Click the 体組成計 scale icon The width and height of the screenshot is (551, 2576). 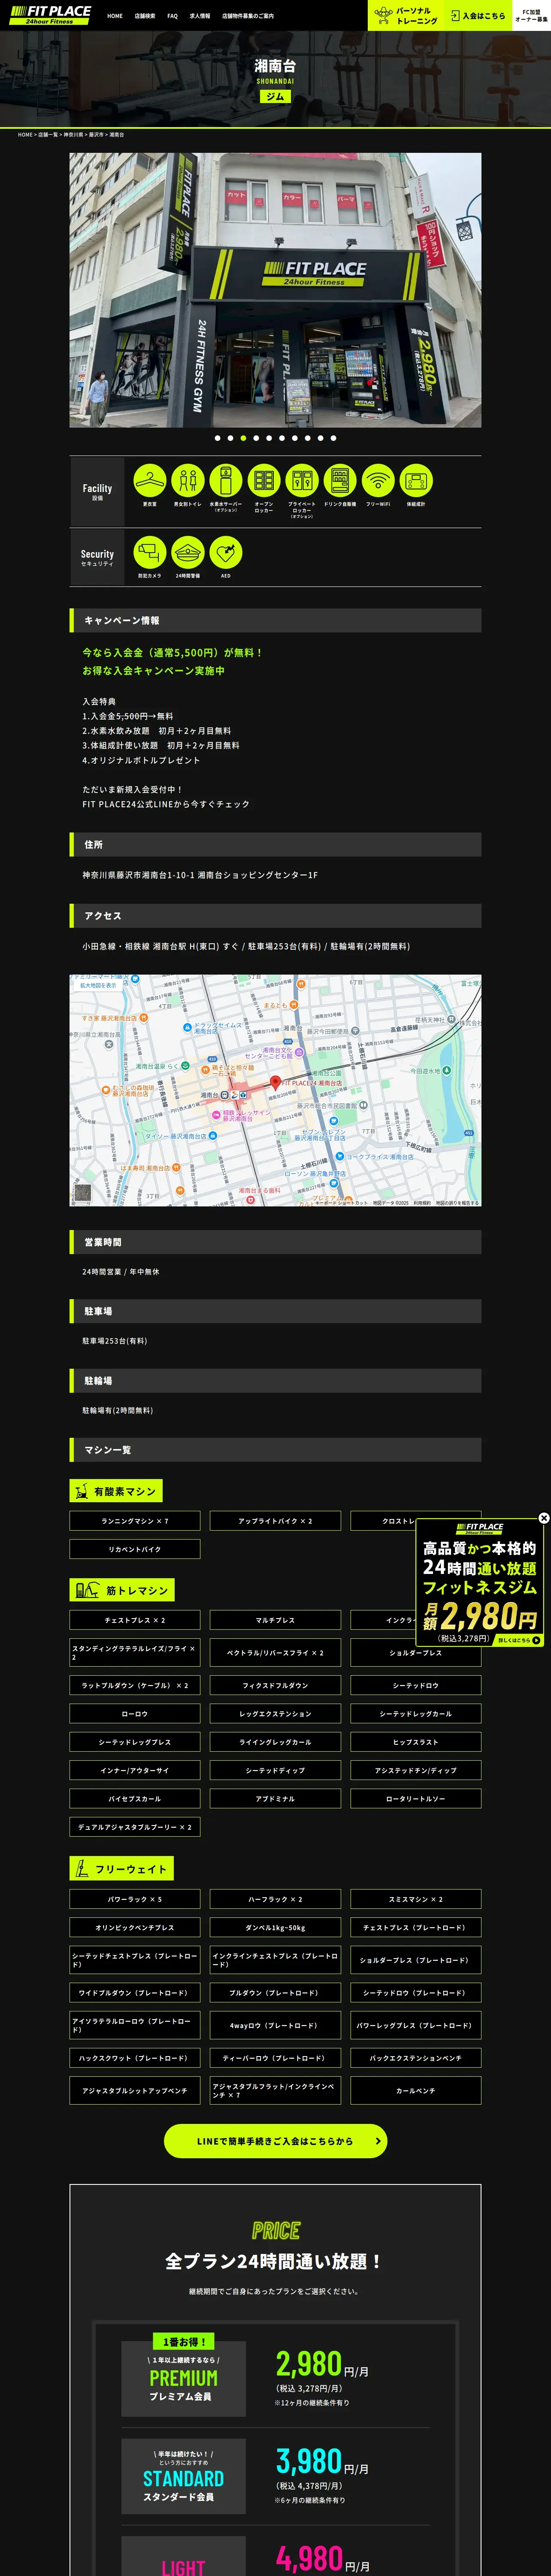pyautogui.click(x=416, y=481)
